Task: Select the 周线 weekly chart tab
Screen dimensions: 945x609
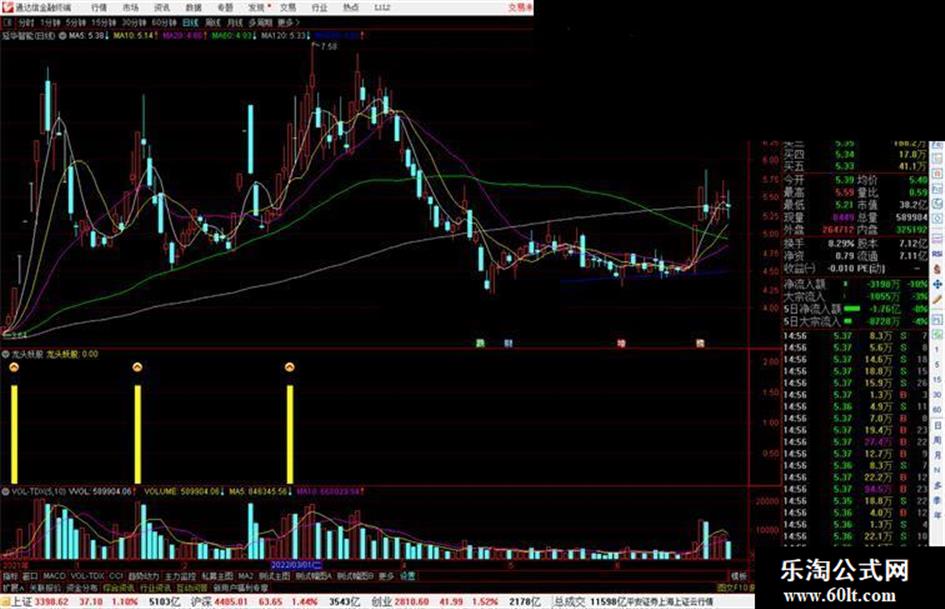Action: tap(213, 23)
